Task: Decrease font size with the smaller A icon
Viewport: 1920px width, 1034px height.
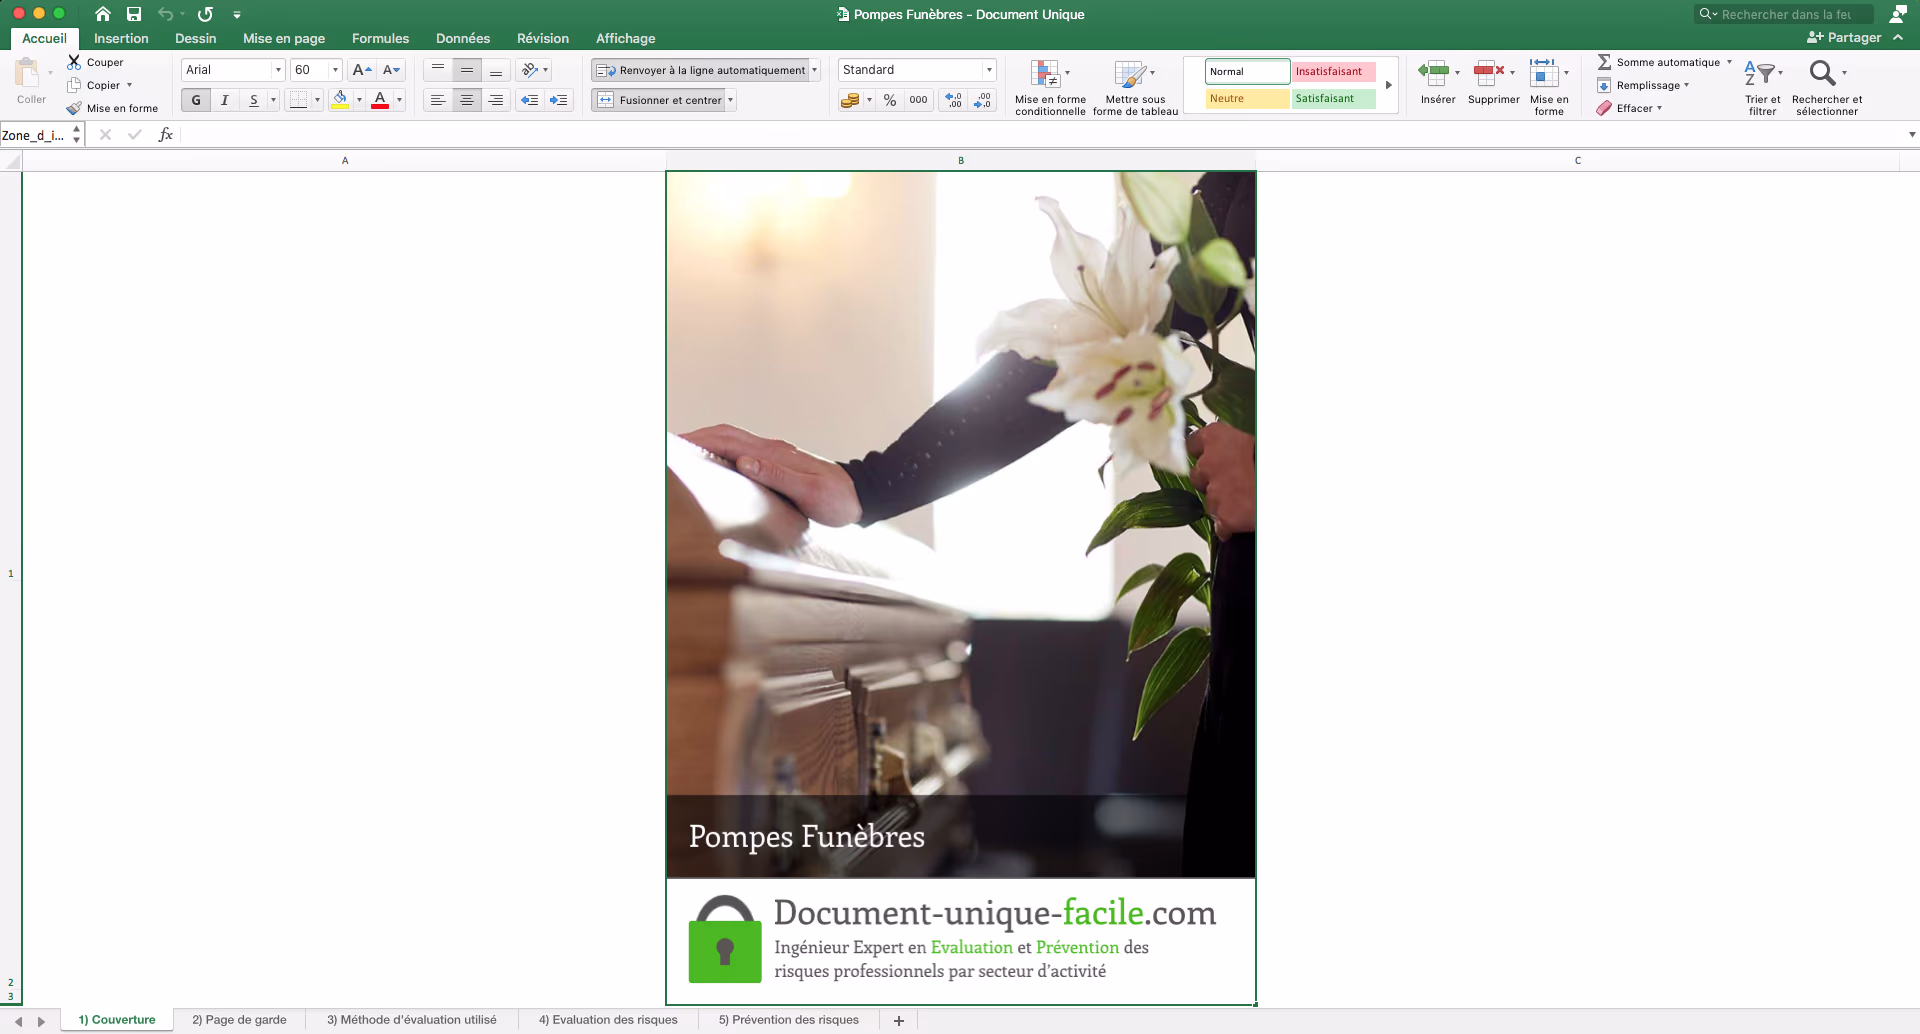Action: pos(391,70)
